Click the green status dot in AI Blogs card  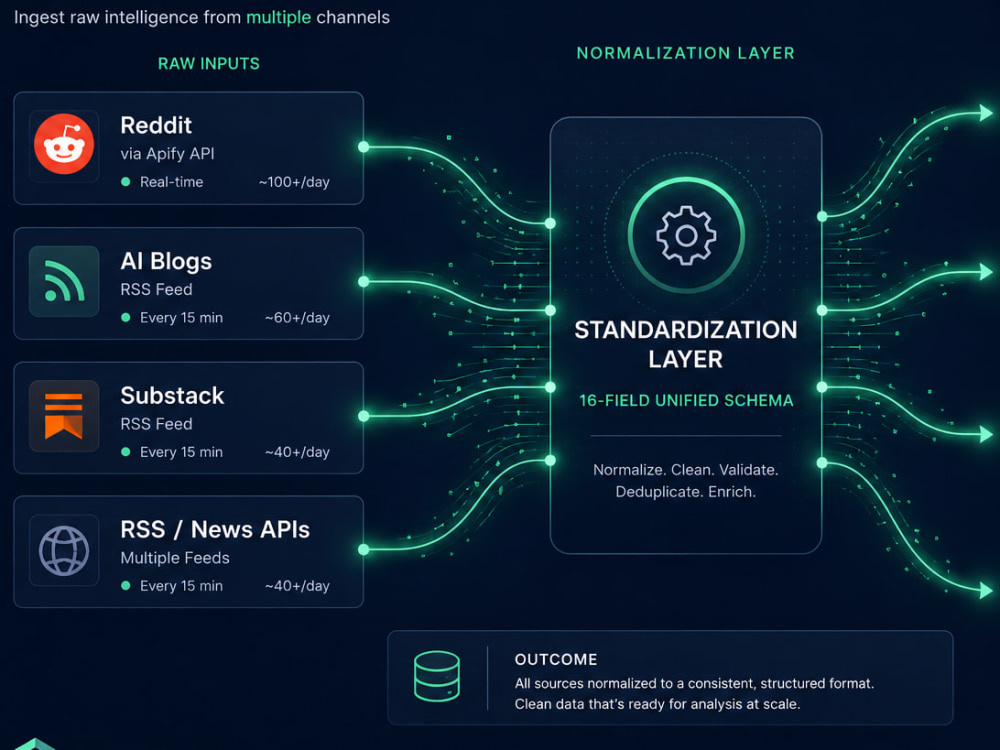[x=126, y=317]
